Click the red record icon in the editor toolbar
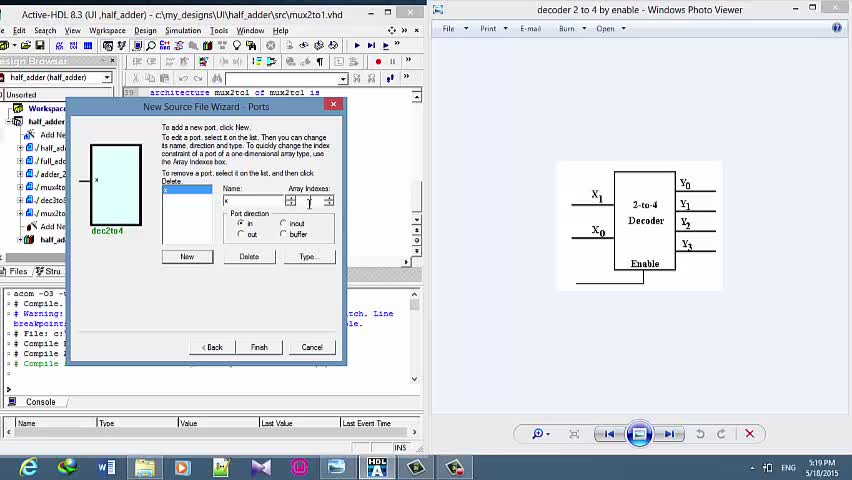 pos(378,62)
